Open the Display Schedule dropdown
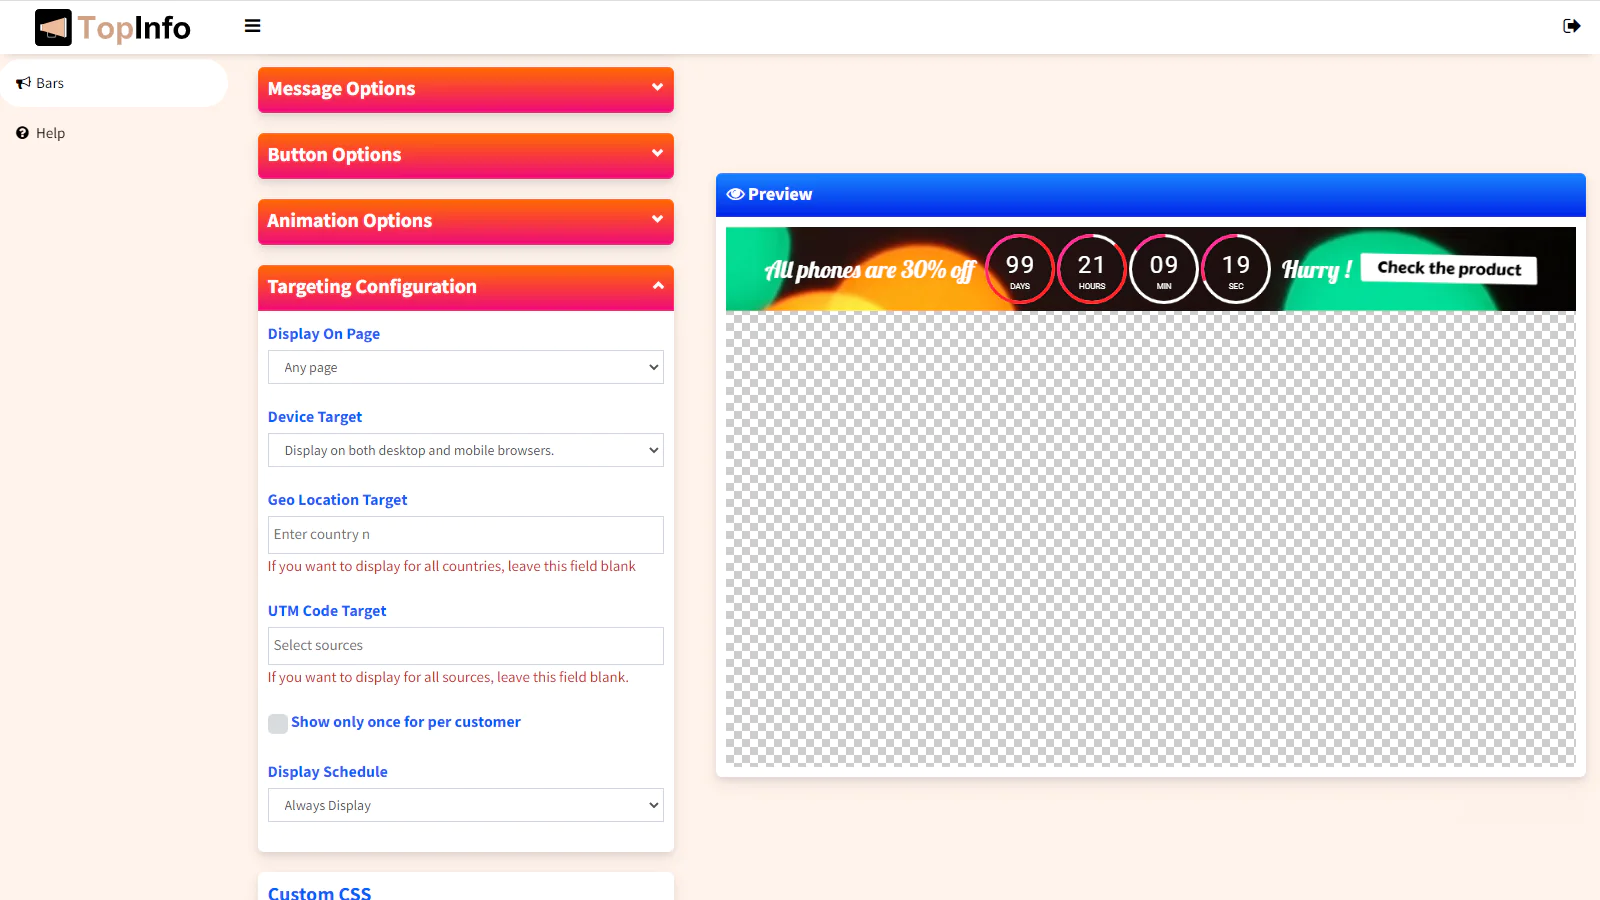 tap(465, 805)
